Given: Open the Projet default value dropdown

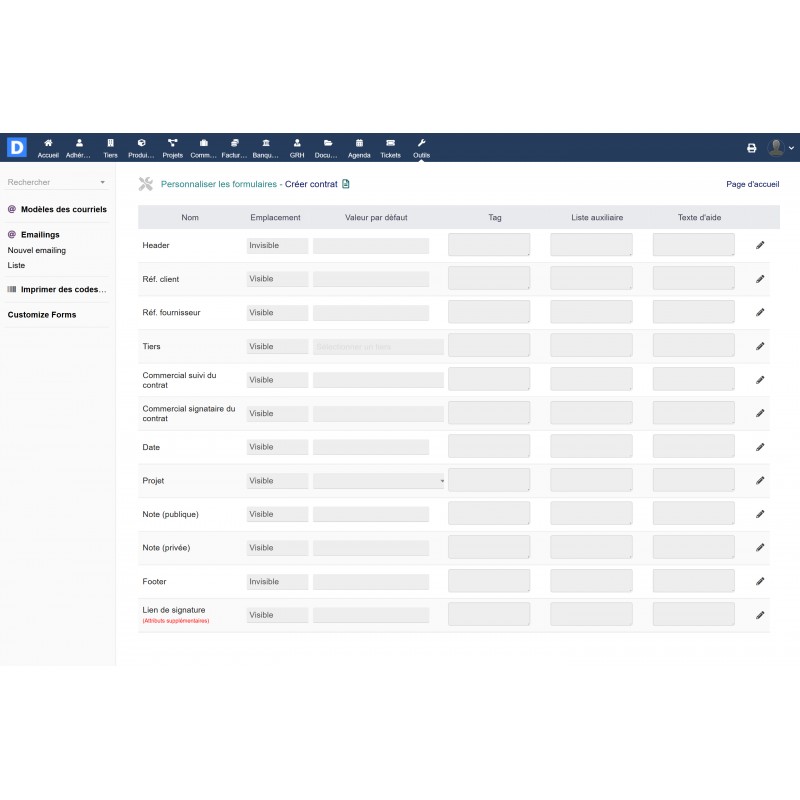Looking at the screenshot, I should click(x=440, y=480).
